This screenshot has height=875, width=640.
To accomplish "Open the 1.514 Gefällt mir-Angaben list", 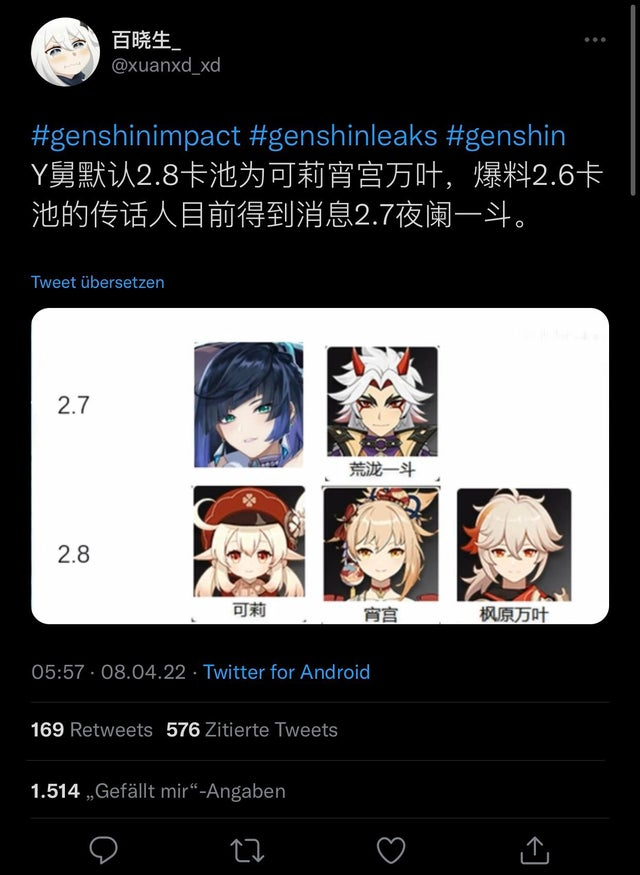I will 158,791.
